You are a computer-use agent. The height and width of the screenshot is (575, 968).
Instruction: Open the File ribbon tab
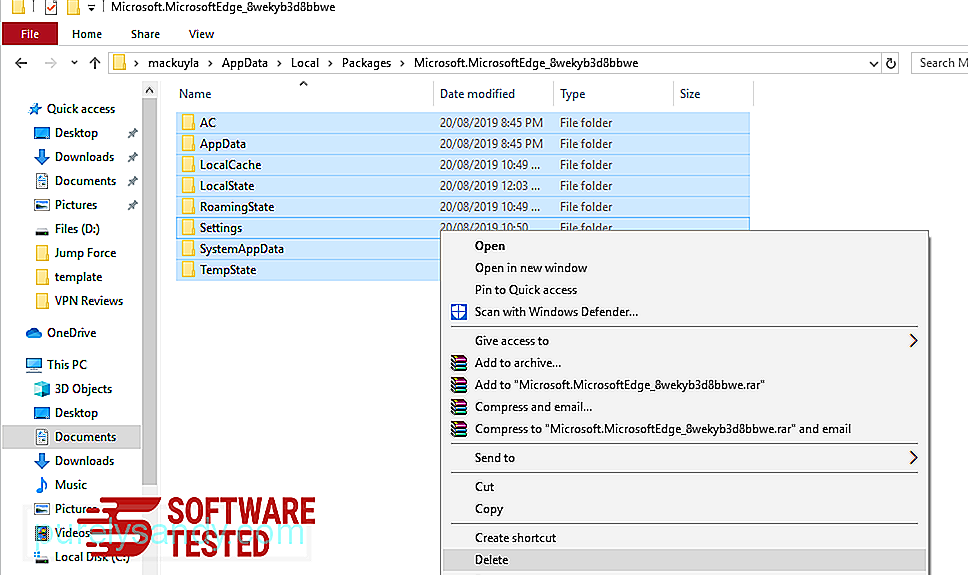pos(30,34)
